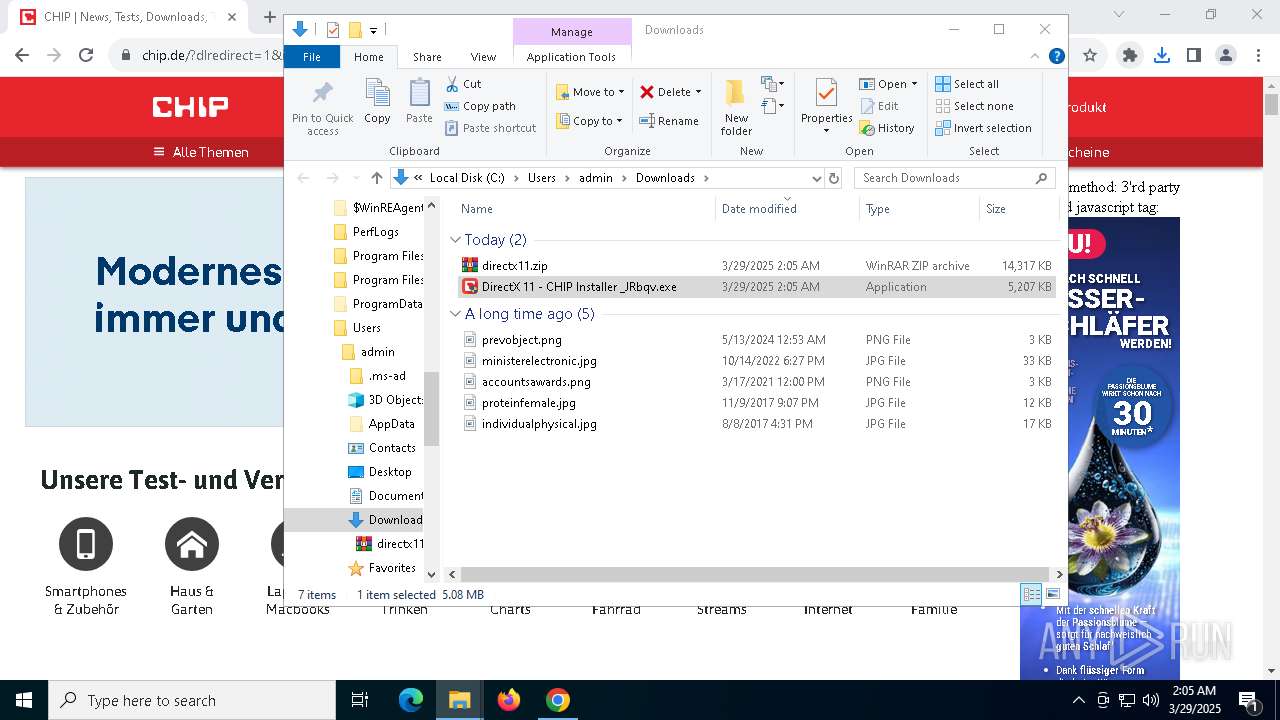Switch to Details view layout icon
This screenshot has height=720, width=1280.
coord(1031,594)
